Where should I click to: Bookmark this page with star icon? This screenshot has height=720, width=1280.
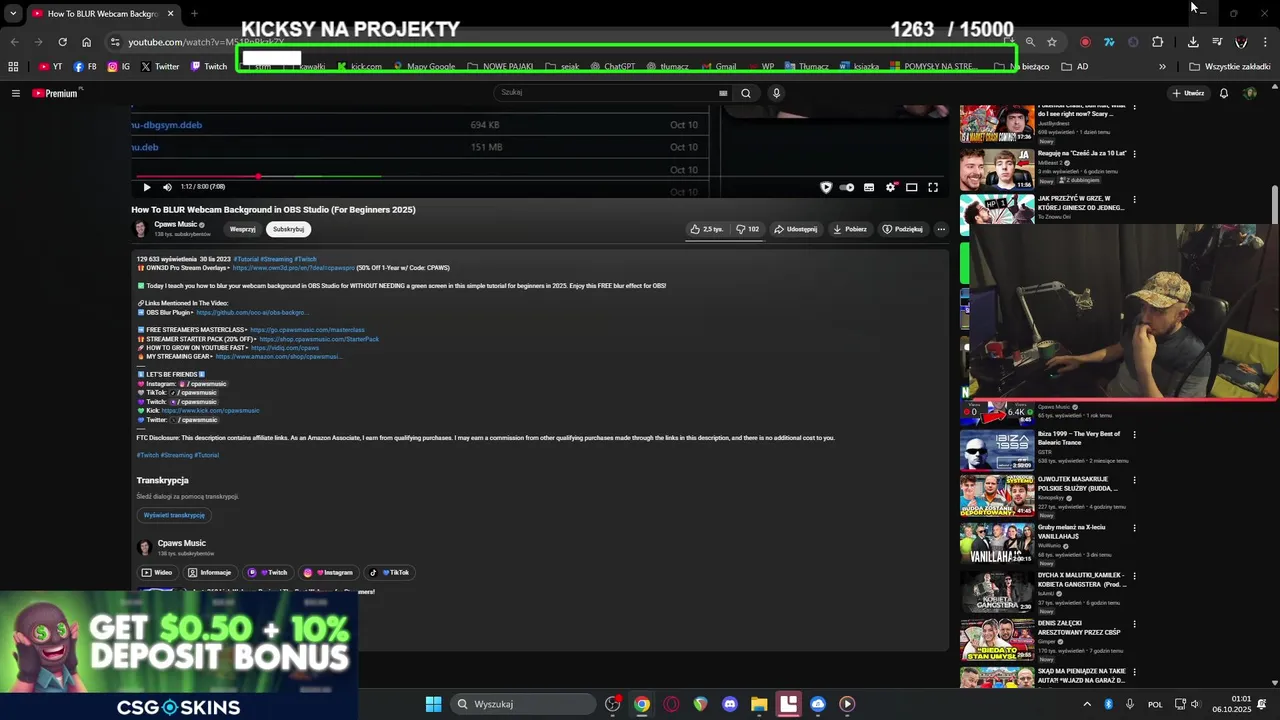point(1052,42)
